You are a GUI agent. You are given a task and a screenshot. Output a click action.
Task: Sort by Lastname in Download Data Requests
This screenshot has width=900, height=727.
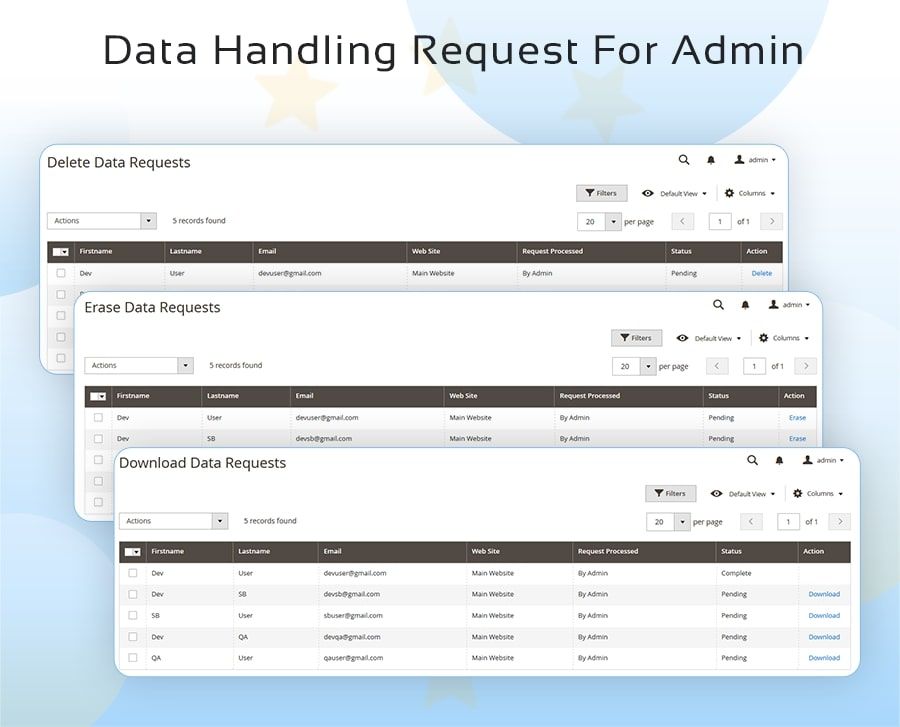pyautogui.click(x=254, y=551)
